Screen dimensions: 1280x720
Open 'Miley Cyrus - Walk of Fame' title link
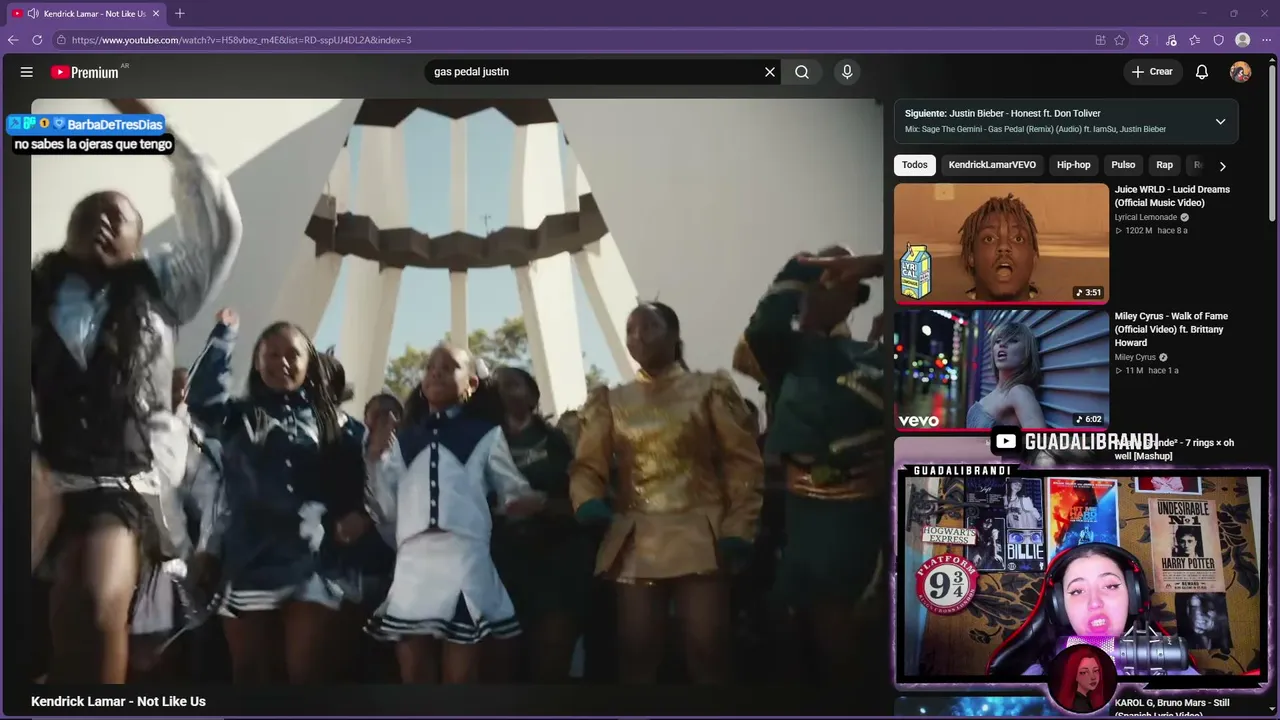pyautogui.click(x=1171, y=329)
